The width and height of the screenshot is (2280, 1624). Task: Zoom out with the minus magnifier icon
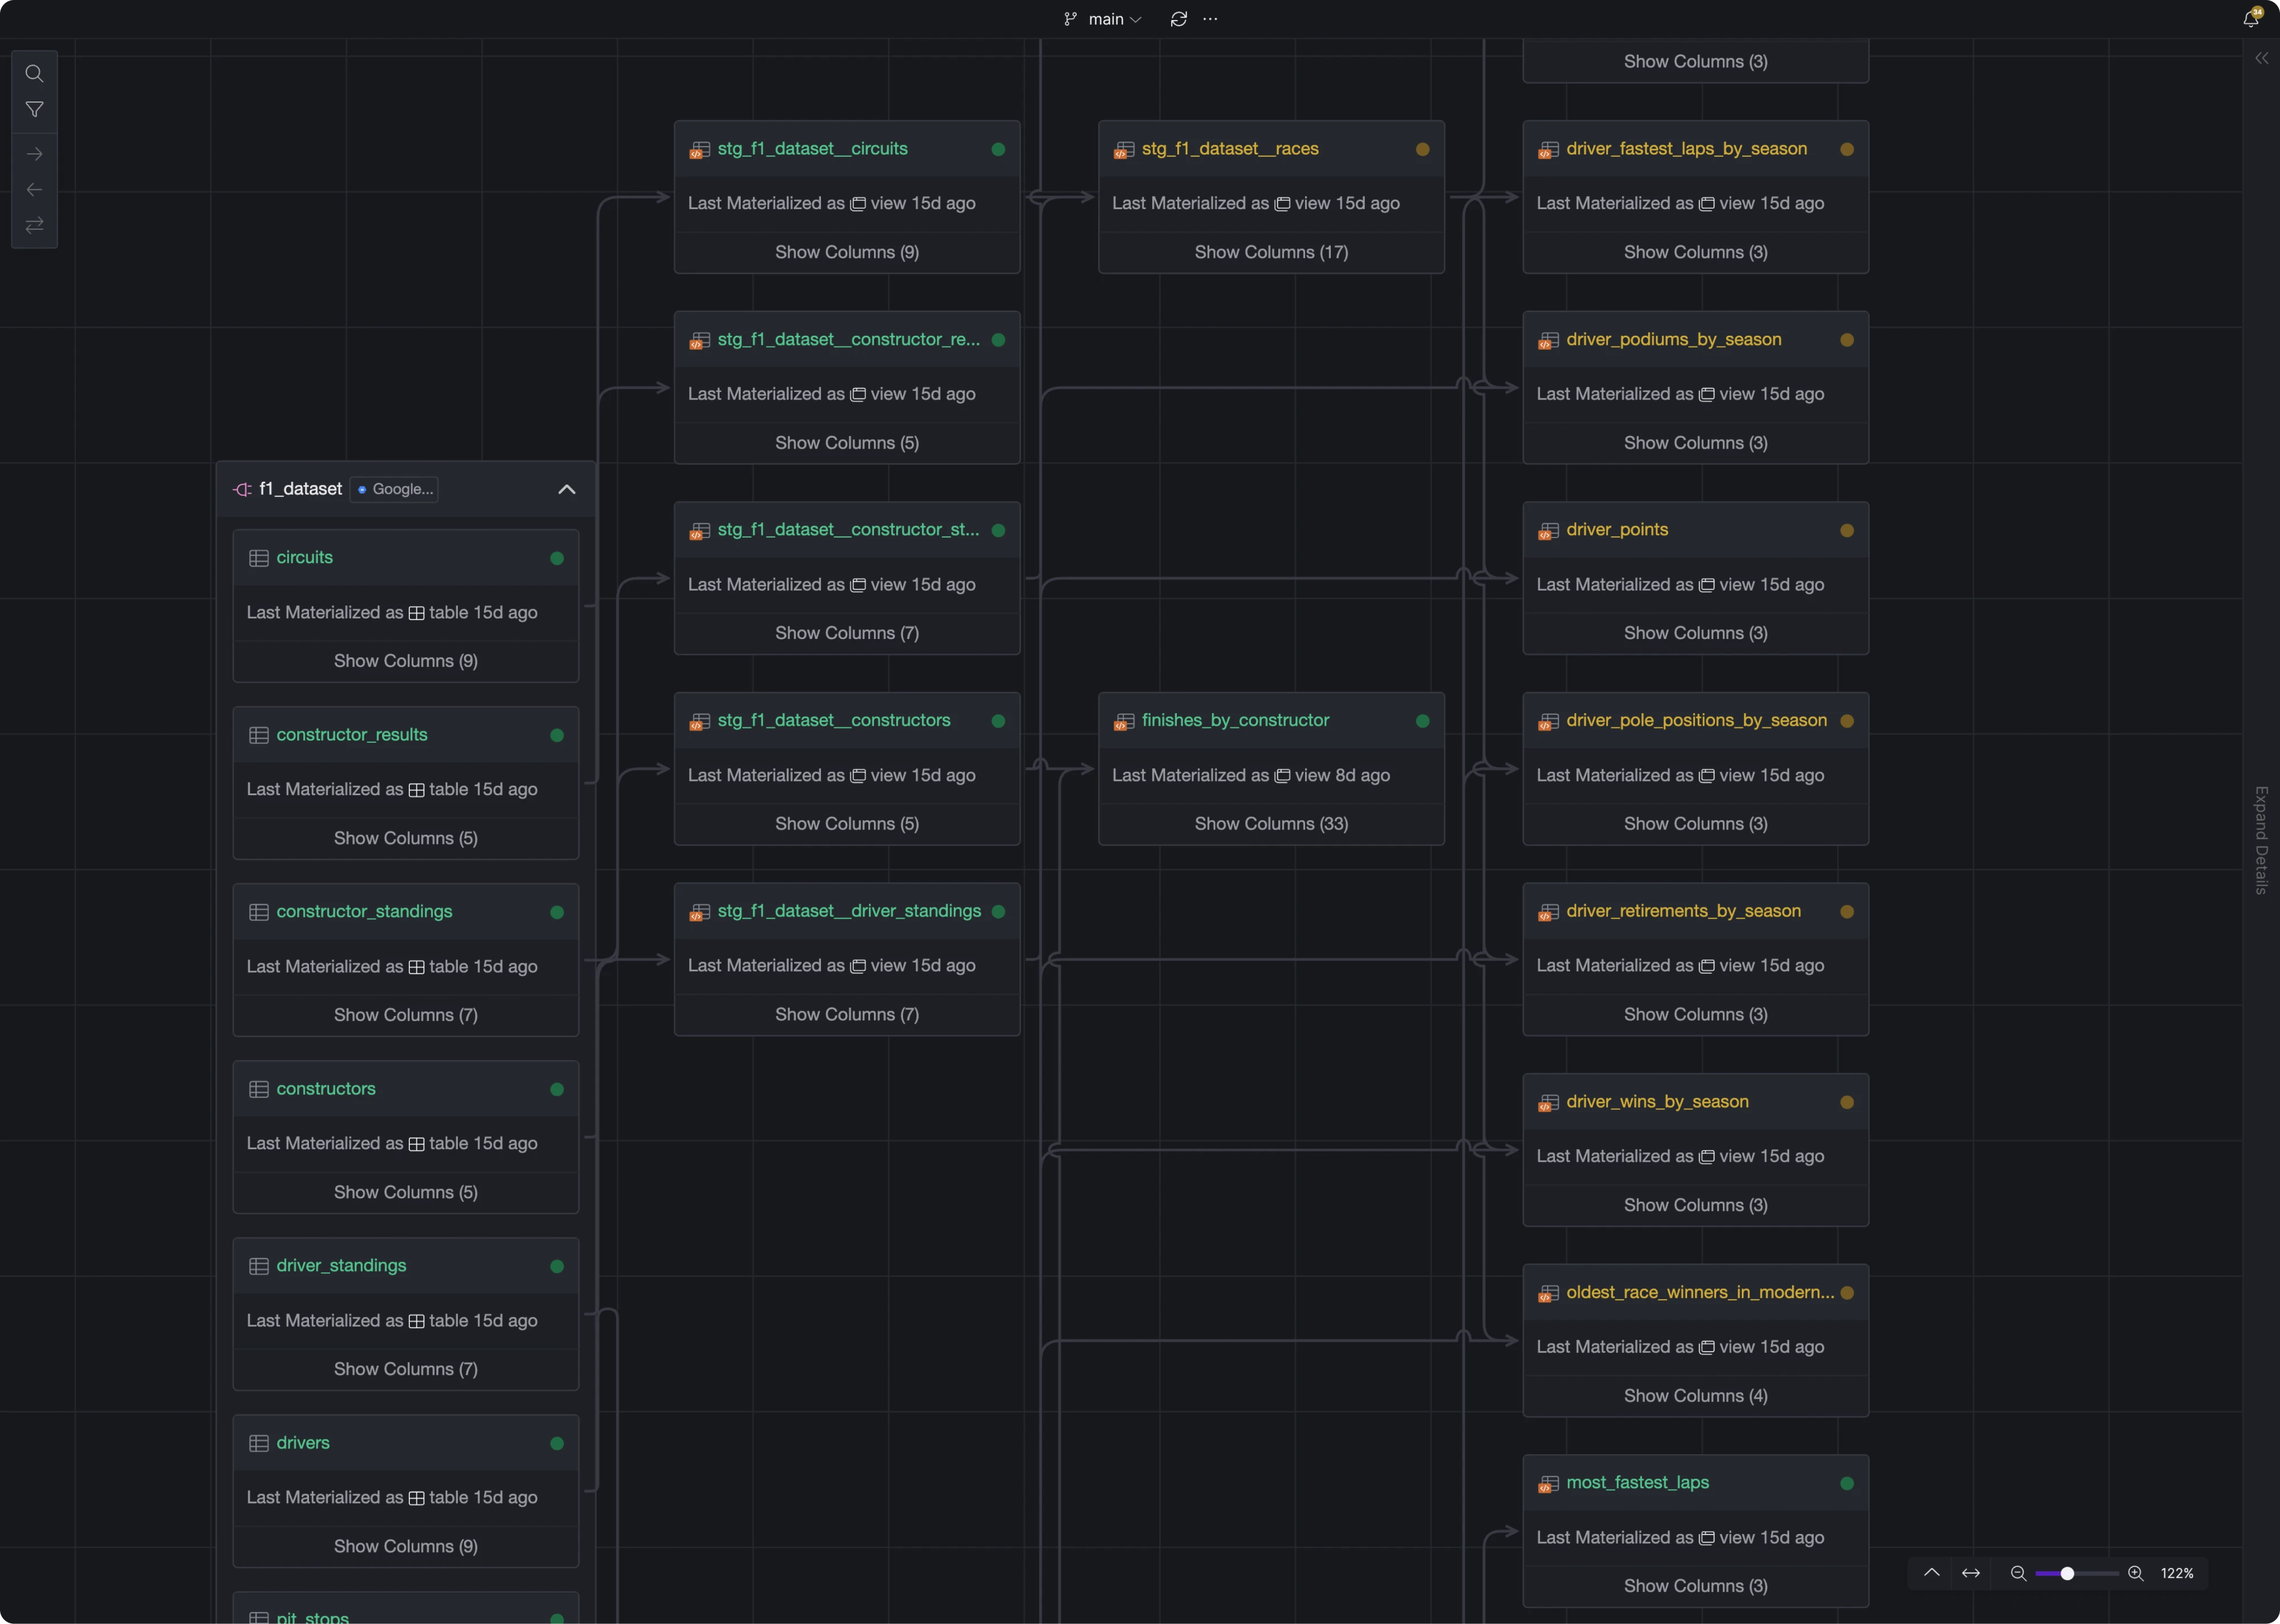tap(2018, 1573)
